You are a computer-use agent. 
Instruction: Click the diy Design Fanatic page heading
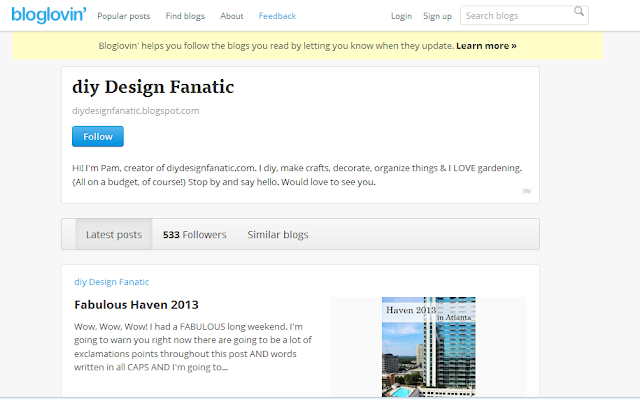[x=153, y=87]
